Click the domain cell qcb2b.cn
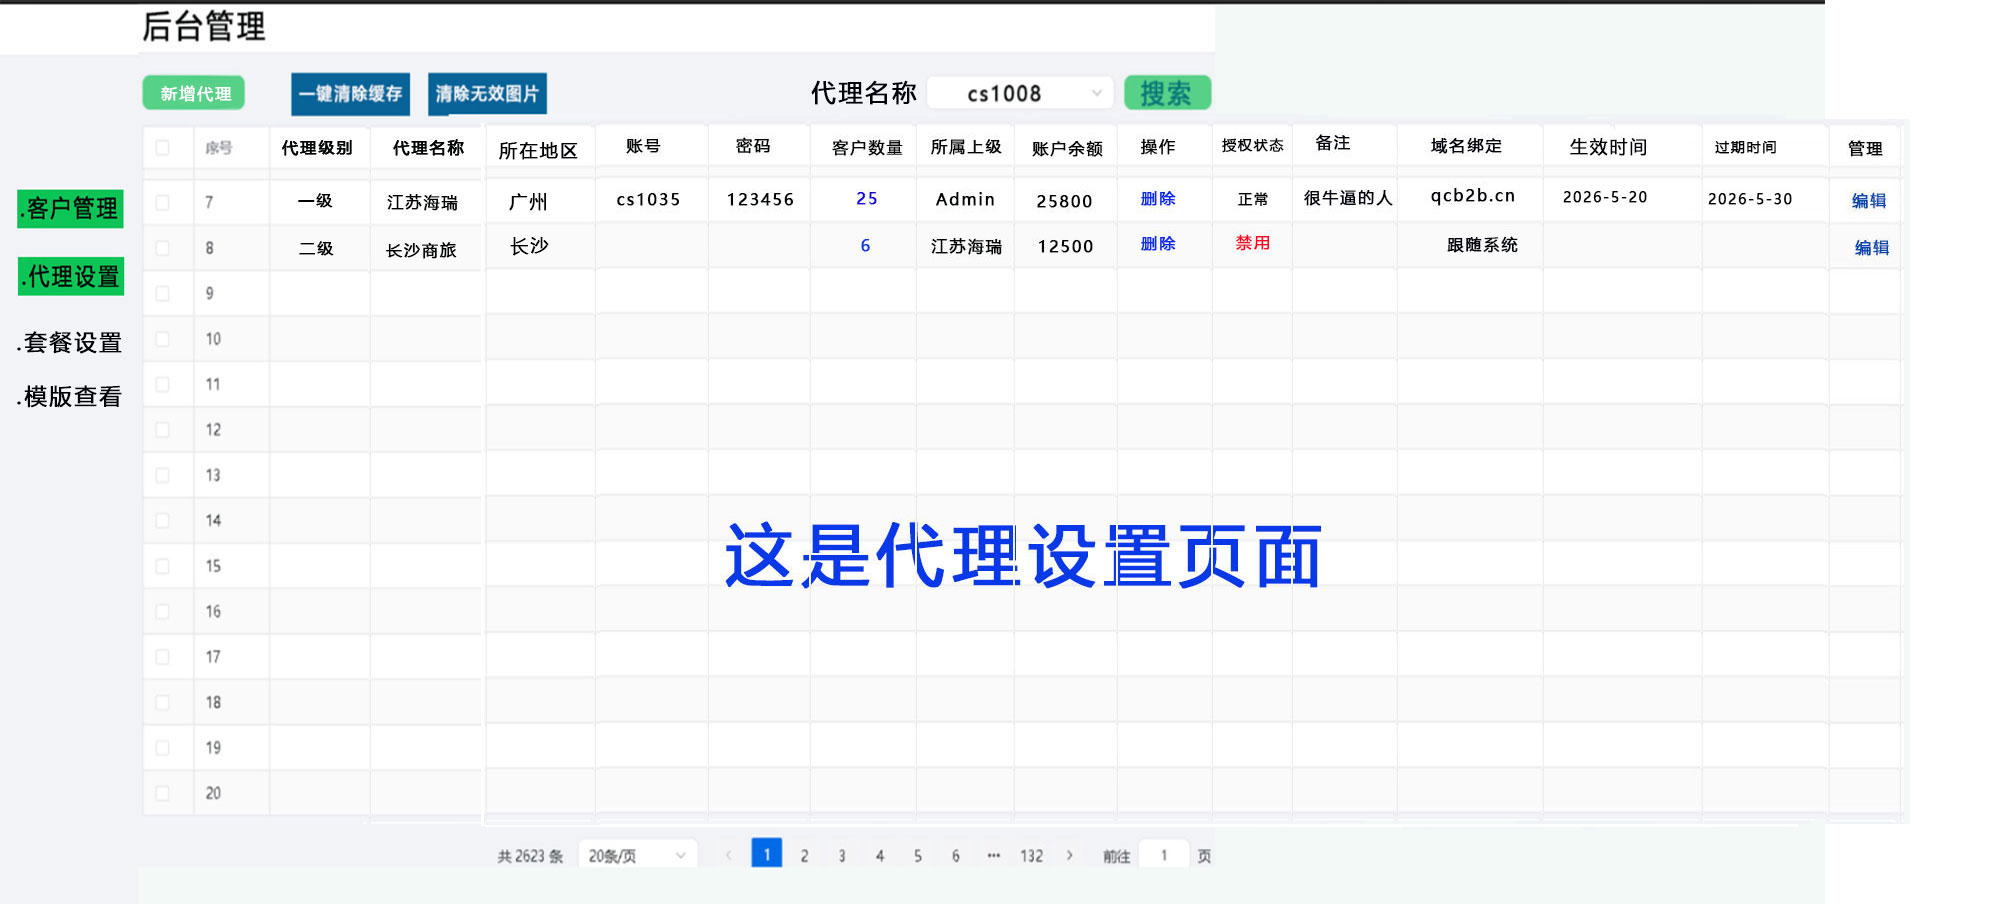The height and width of the screenshot is (904, 2006). point(1473,196)
